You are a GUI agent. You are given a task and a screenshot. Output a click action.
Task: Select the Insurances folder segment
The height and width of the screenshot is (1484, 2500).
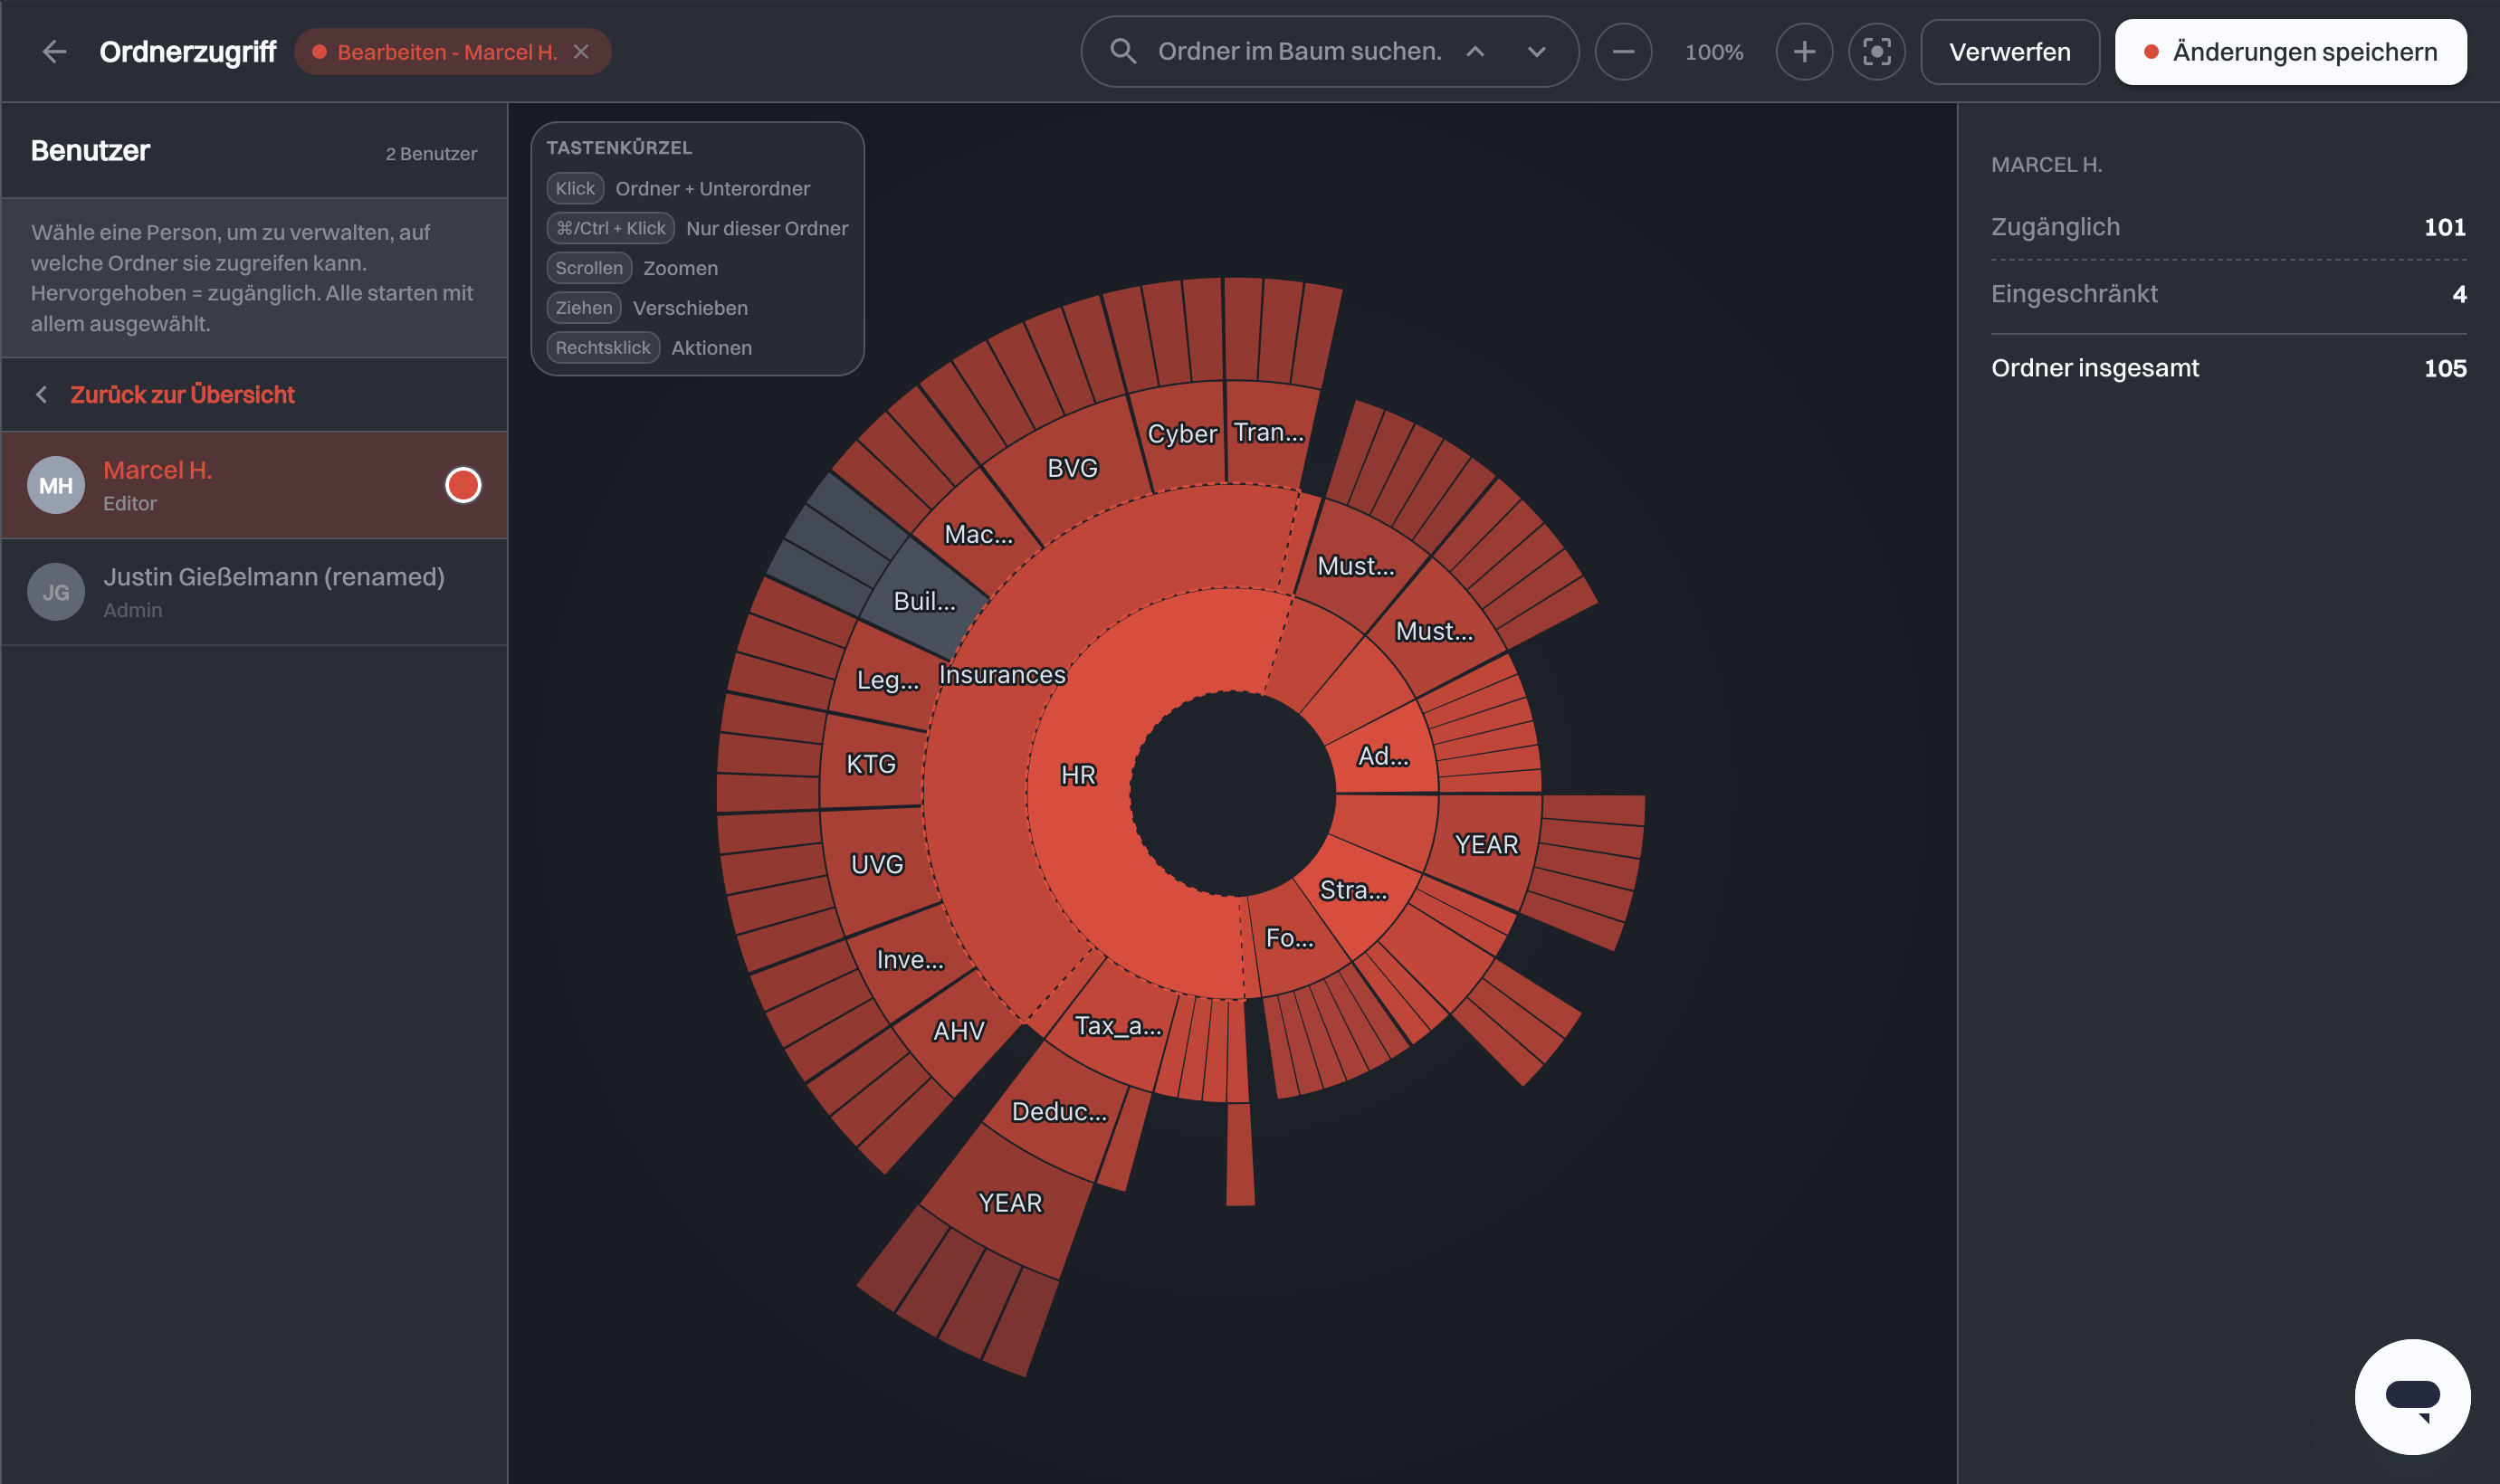tap(1002, 675)
